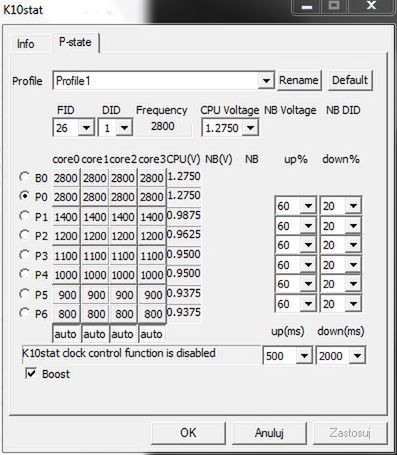
Task: Click P3 row core2 1100 cell
Action: [x=123, y=256]
